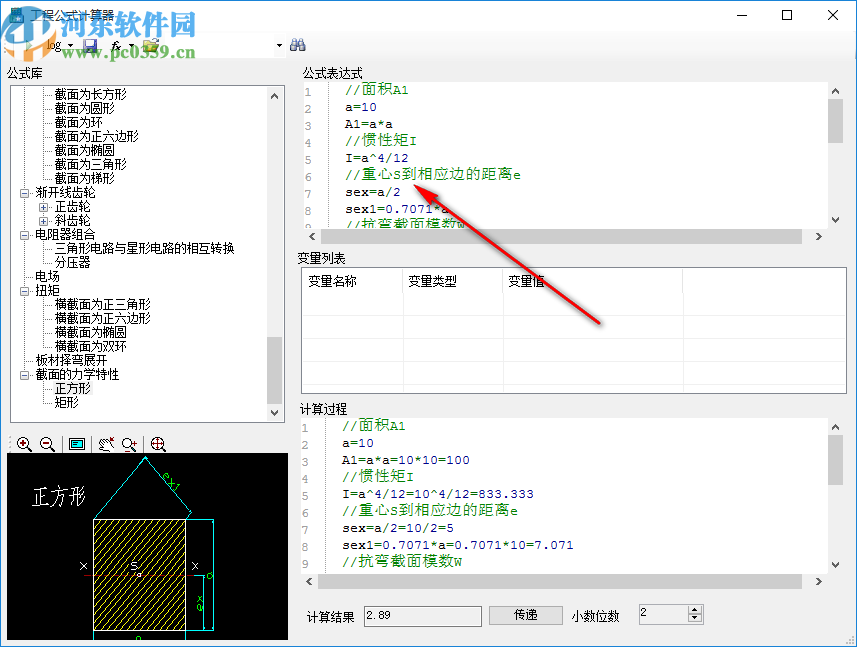The image size is (857, 647).
Task: Select 截面为长方形 in formula library
Action: click(90, 95)
